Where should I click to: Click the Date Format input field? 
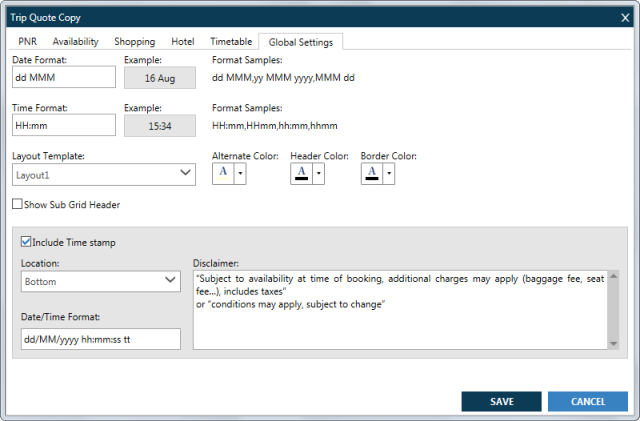[65, 77]
